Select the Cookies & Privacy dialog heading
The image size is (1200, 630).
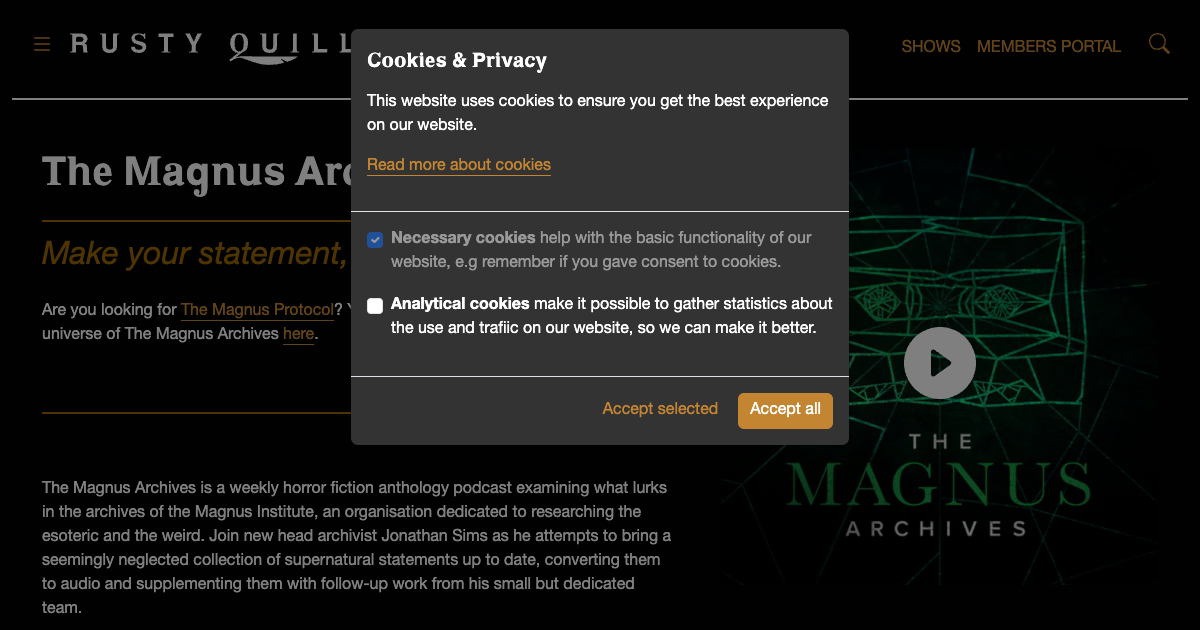[457, 60]
